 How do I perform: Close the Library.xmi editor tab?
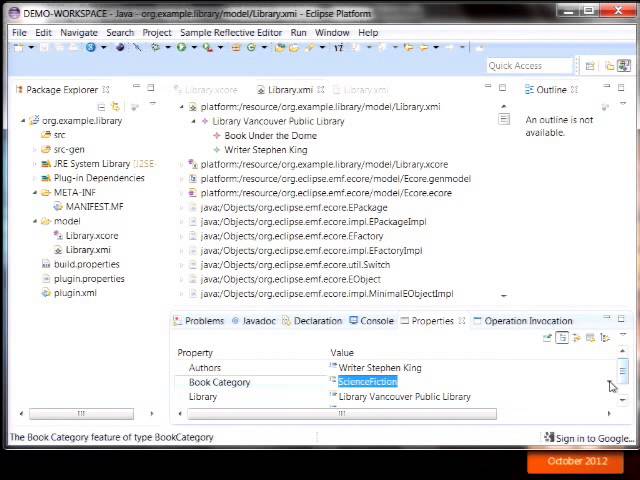tap(321, 89)
